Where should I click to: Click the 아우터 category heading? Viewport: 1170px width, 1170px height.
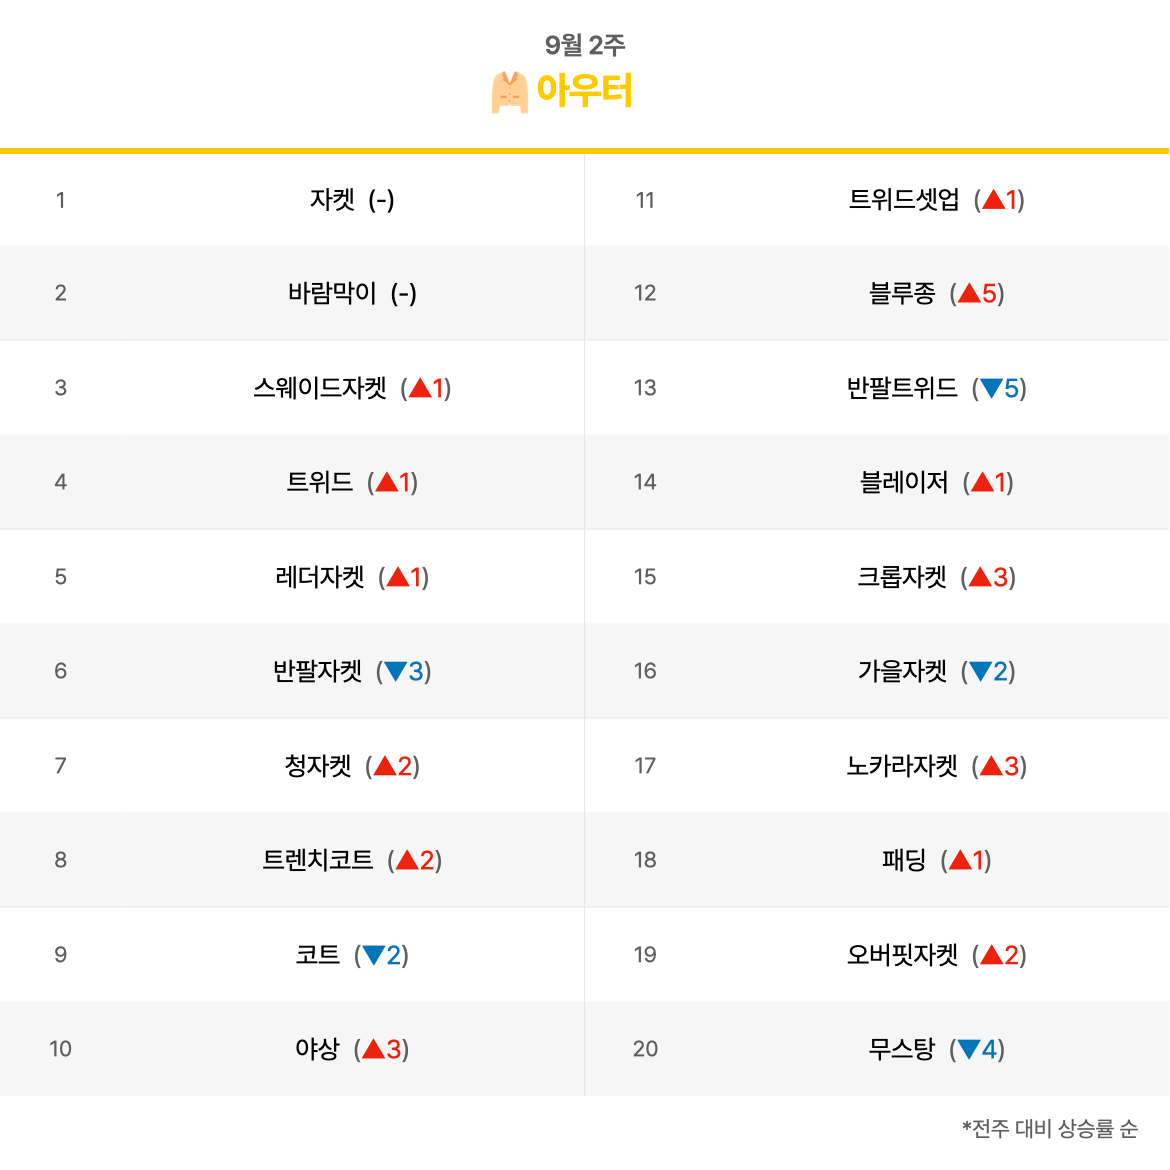pyautogui.click(x=584, y=90)
